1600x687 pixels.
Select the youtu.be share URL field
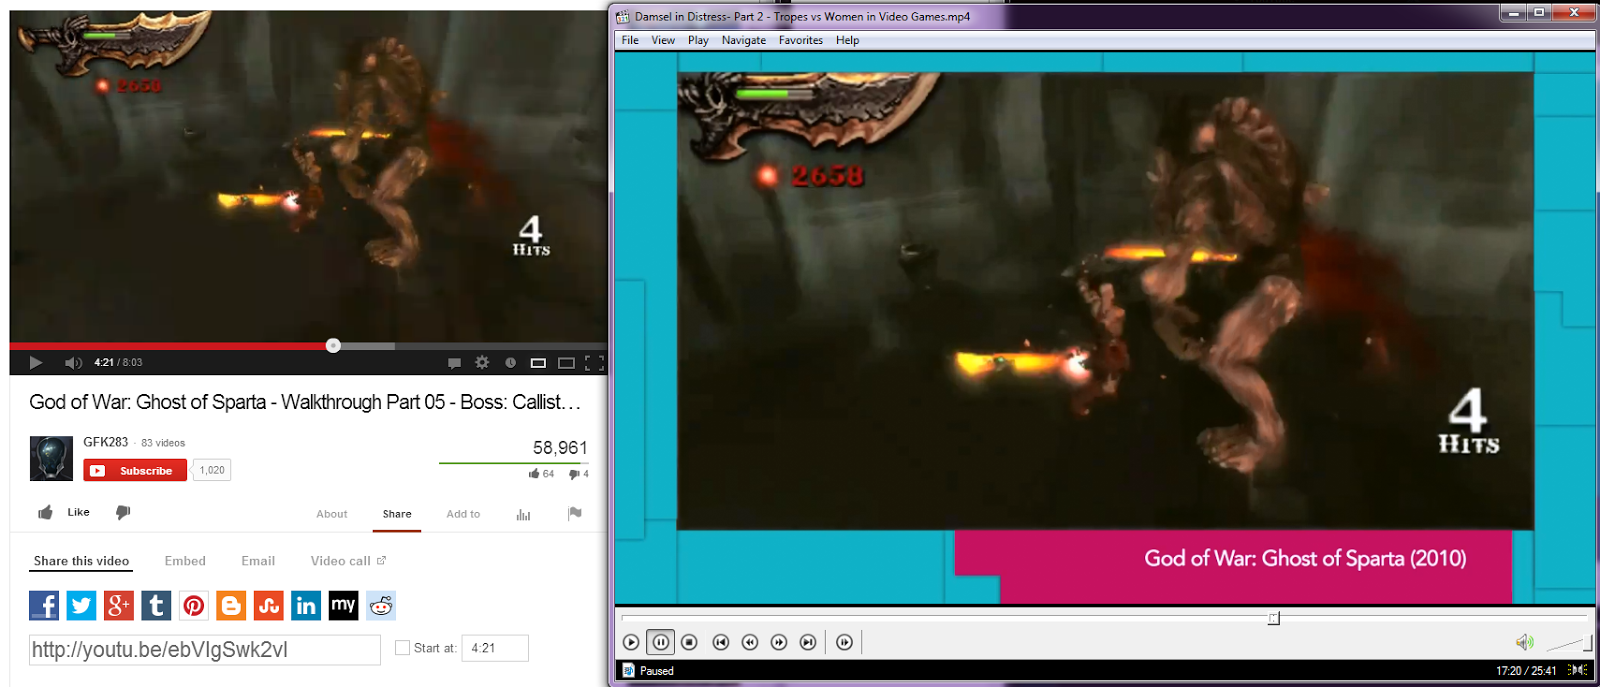[204, 650]
